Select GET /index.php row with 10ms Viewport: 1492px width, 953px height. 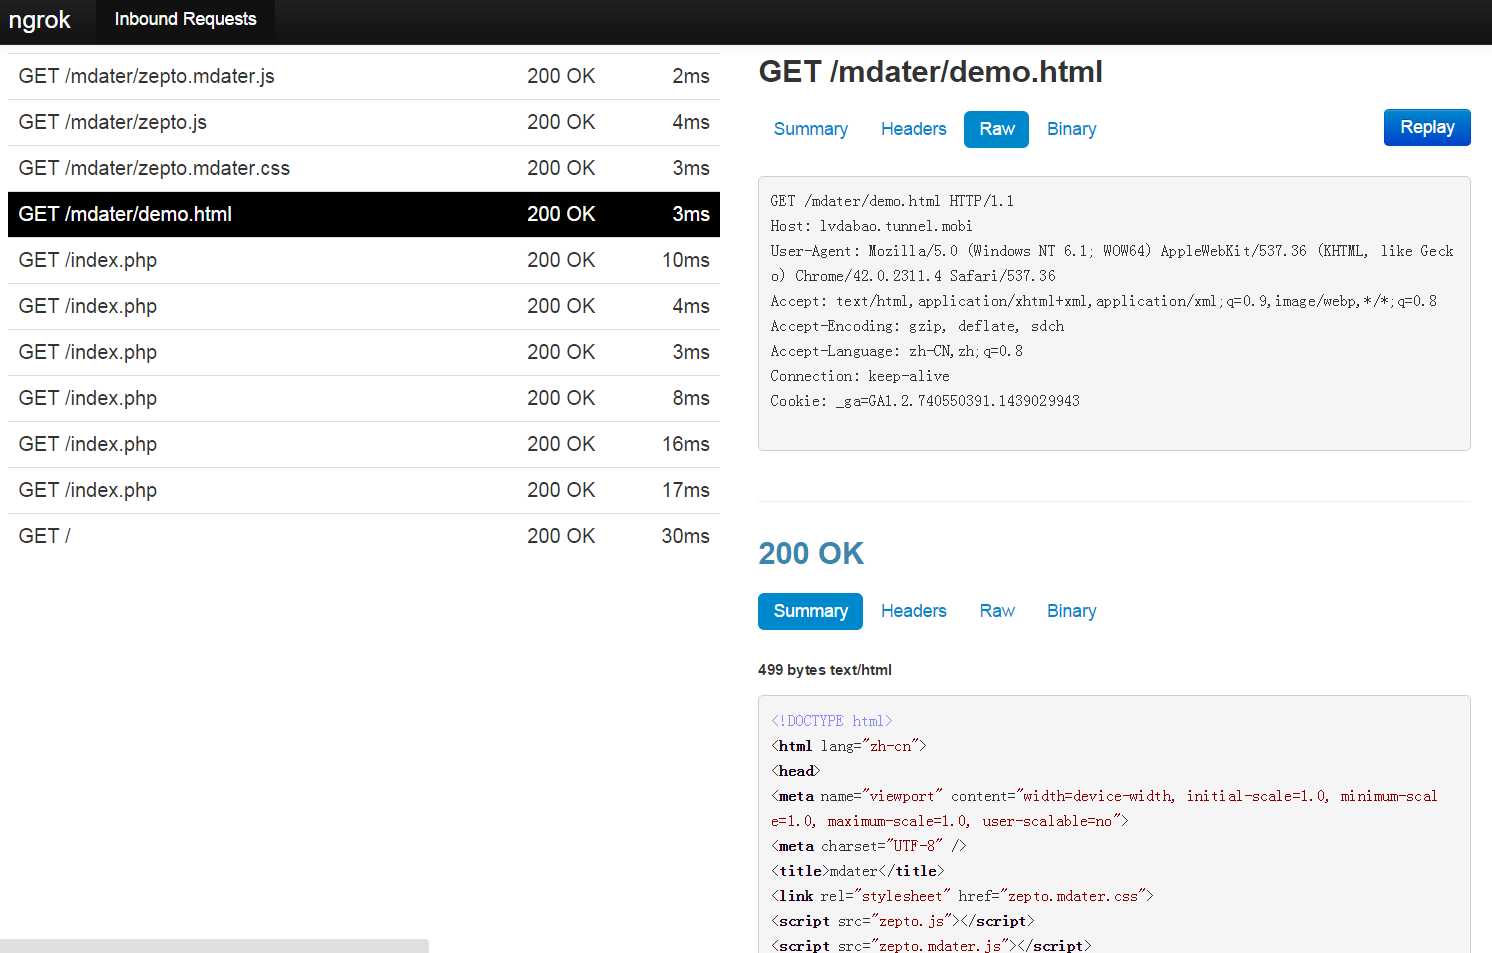tap(364, 260)
